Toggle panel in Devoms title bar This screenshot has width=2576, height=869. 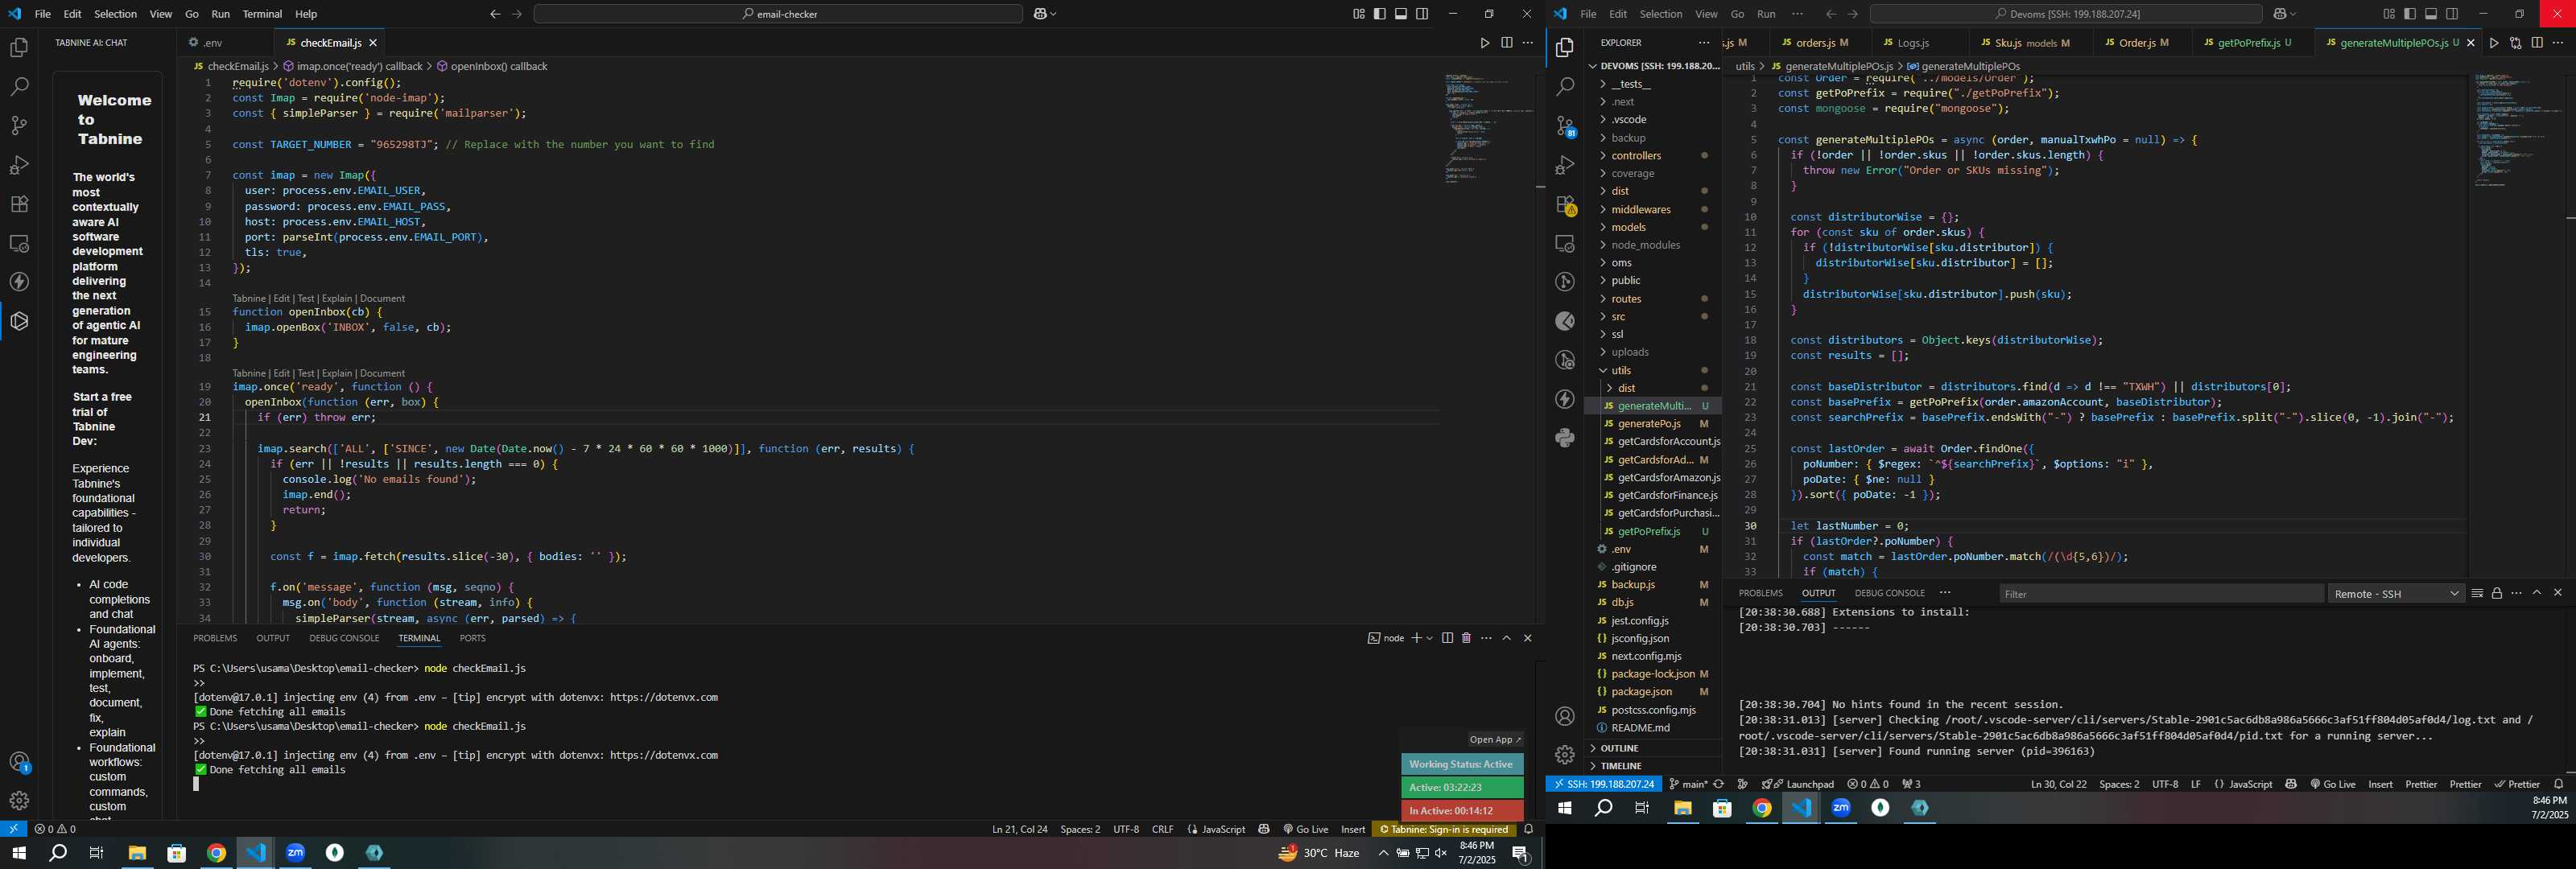click(2431, 14)
